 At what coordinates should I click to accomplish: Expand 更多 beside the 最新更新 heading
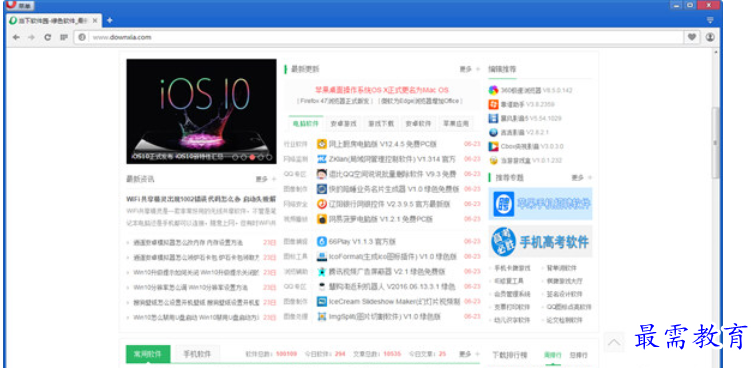(x=470, y=69)
